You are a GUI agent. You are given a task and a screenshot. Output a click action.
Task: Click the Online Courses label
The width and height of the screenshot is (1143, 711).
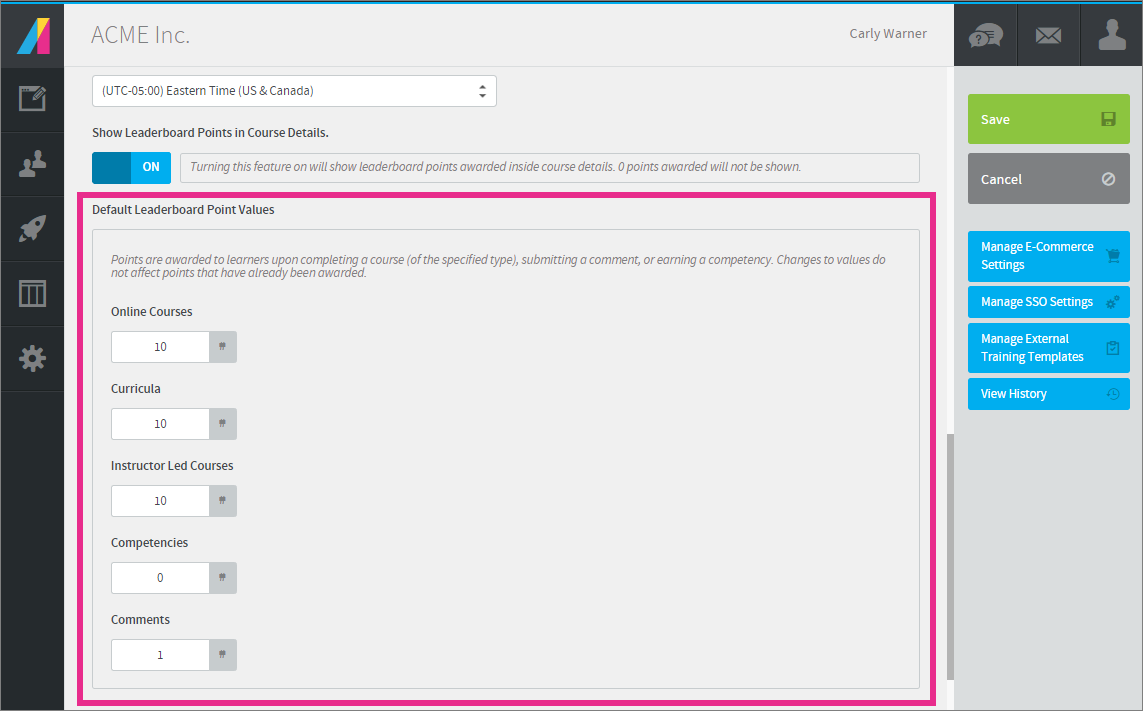(x=152, y=311)
